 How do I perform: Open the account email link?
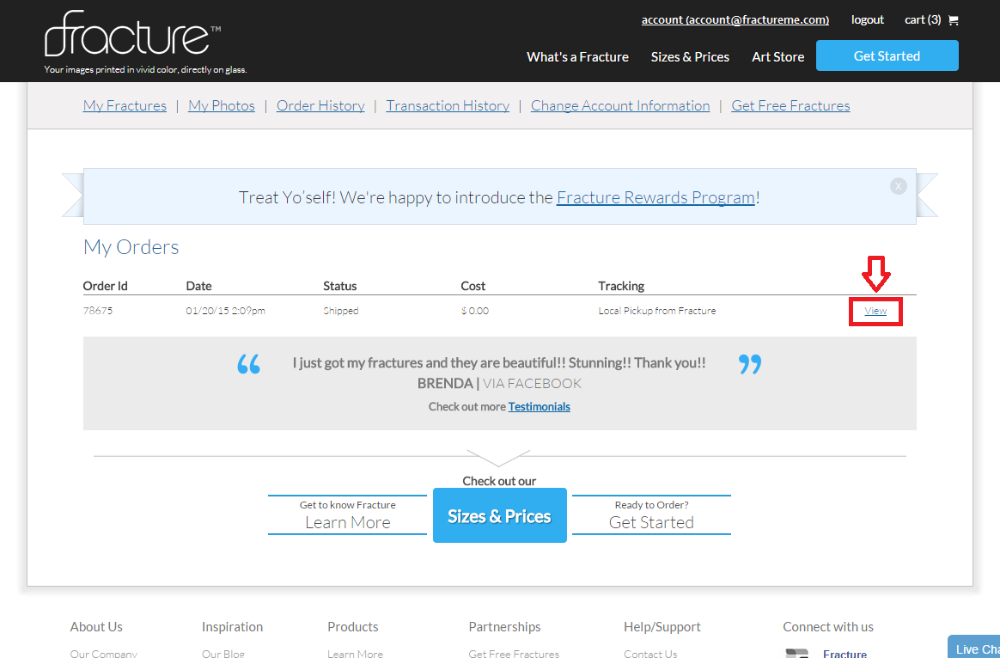click(735, 20)
